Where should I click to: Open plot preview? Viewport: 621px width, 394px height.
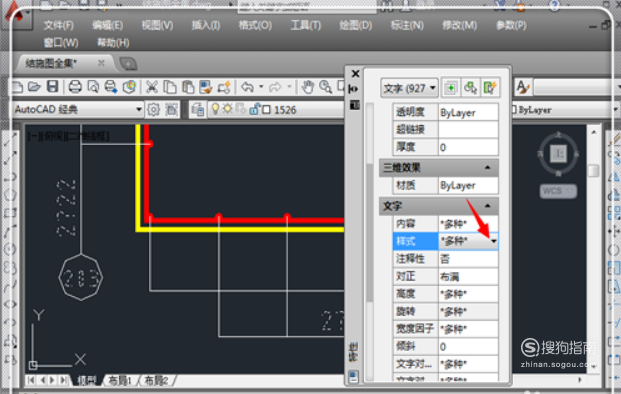coord(93,86)
